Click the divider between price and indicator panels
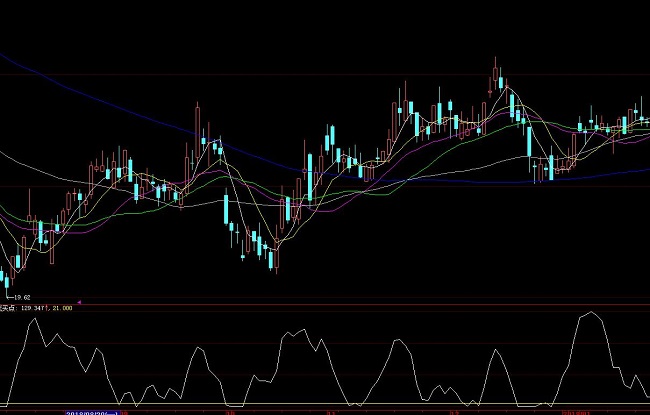Viewport: 650px width, 415px height. (x=325, y=304)
